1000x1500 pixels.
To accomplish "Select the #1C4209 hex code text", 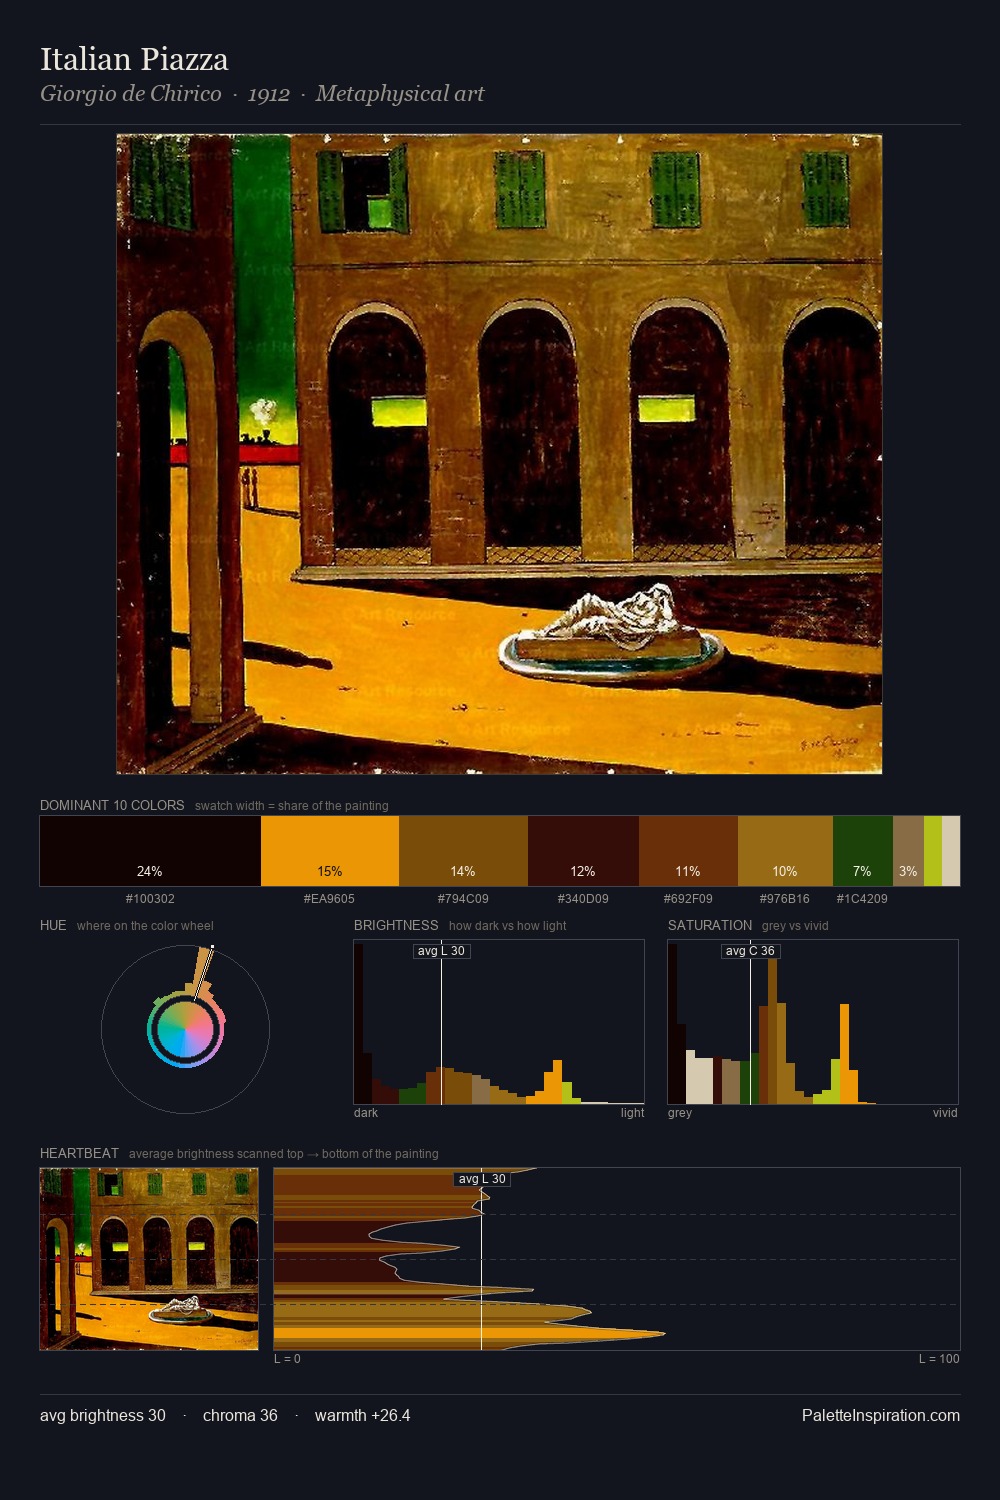I will tap(862, 899).
